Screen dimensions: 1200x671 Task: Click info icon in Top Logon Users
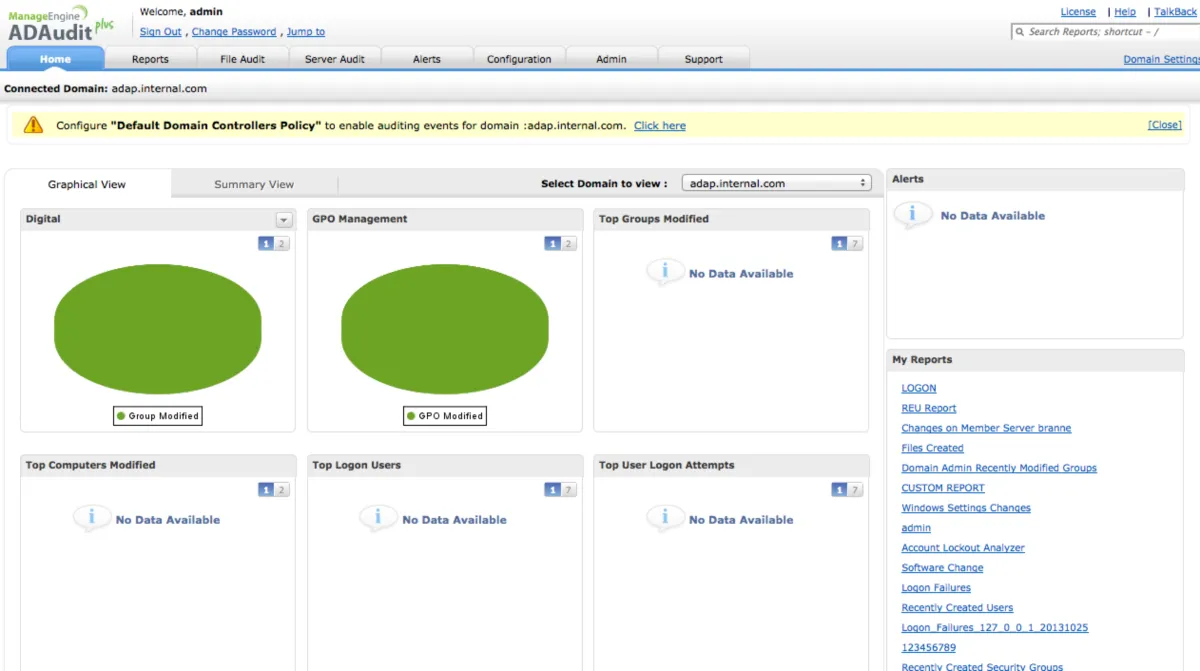pos(377,518)
